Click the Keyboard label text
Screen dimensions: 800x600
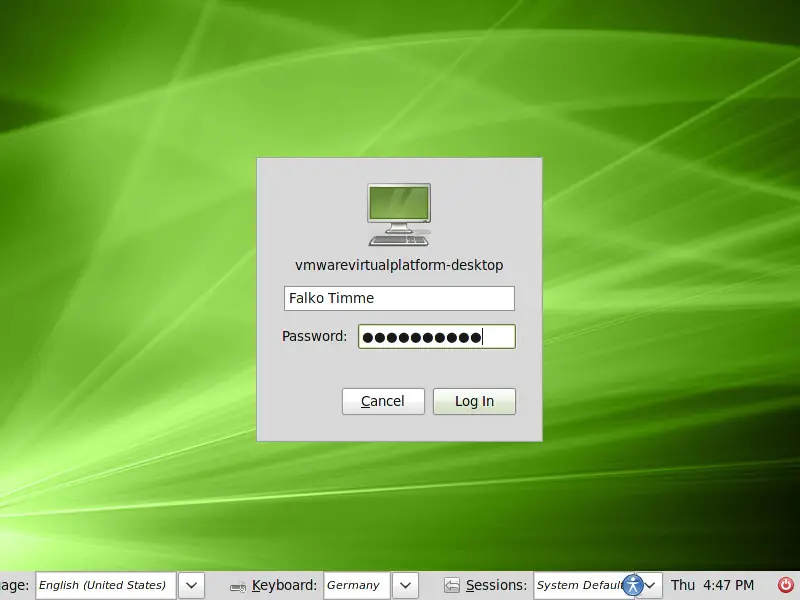[284, 585]
